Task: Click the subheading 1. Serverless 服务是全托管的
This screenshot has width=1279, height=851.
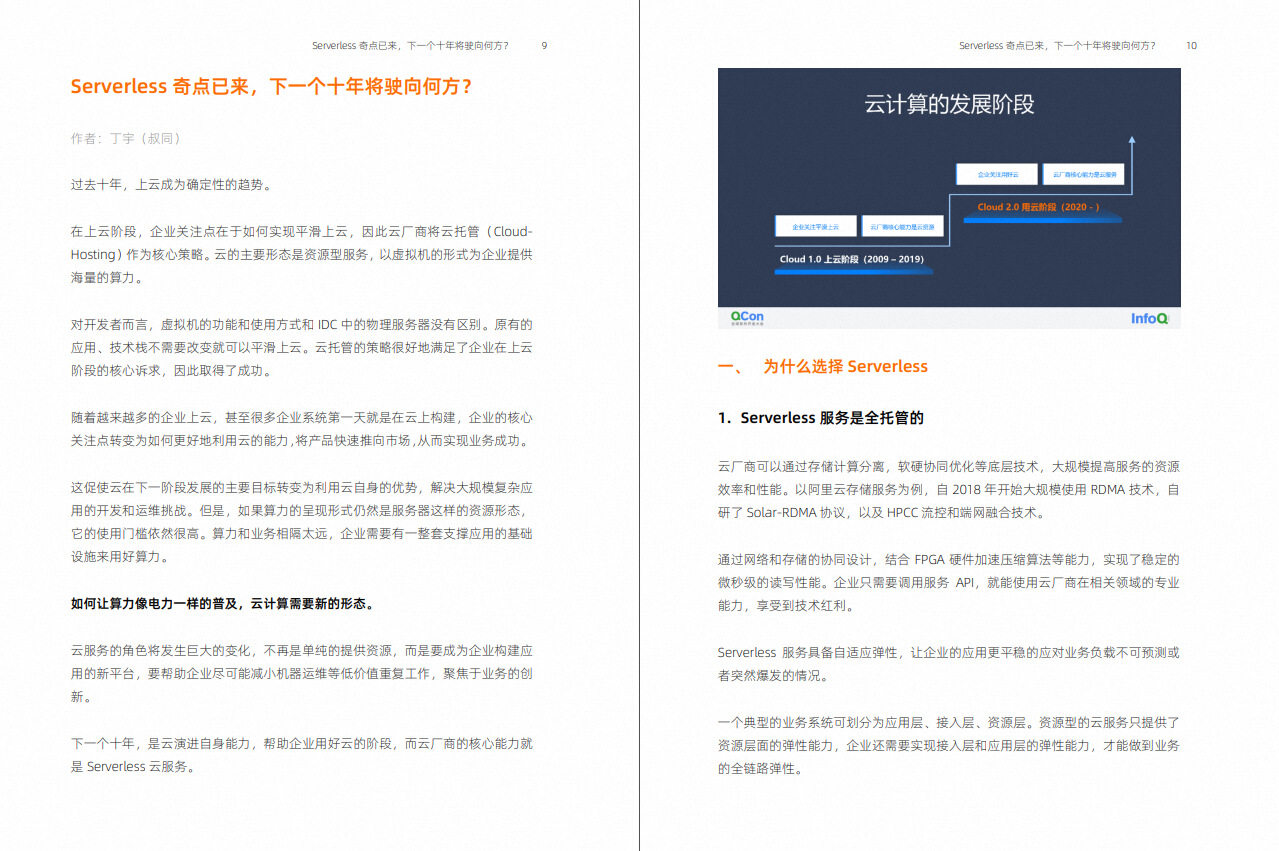Action: pyautogui.click(x=820, y=418)
